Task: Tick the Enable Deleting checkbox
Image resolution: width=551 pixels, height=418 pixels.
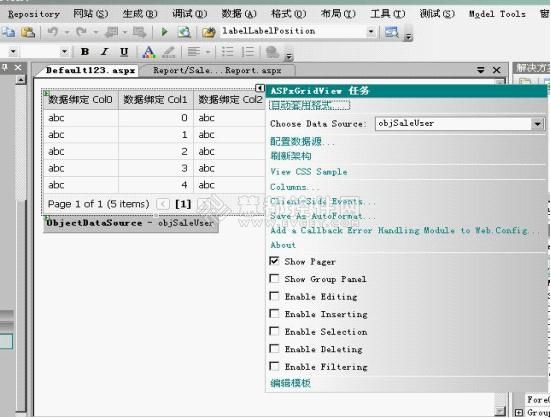Action: click(x=274, y=349)
